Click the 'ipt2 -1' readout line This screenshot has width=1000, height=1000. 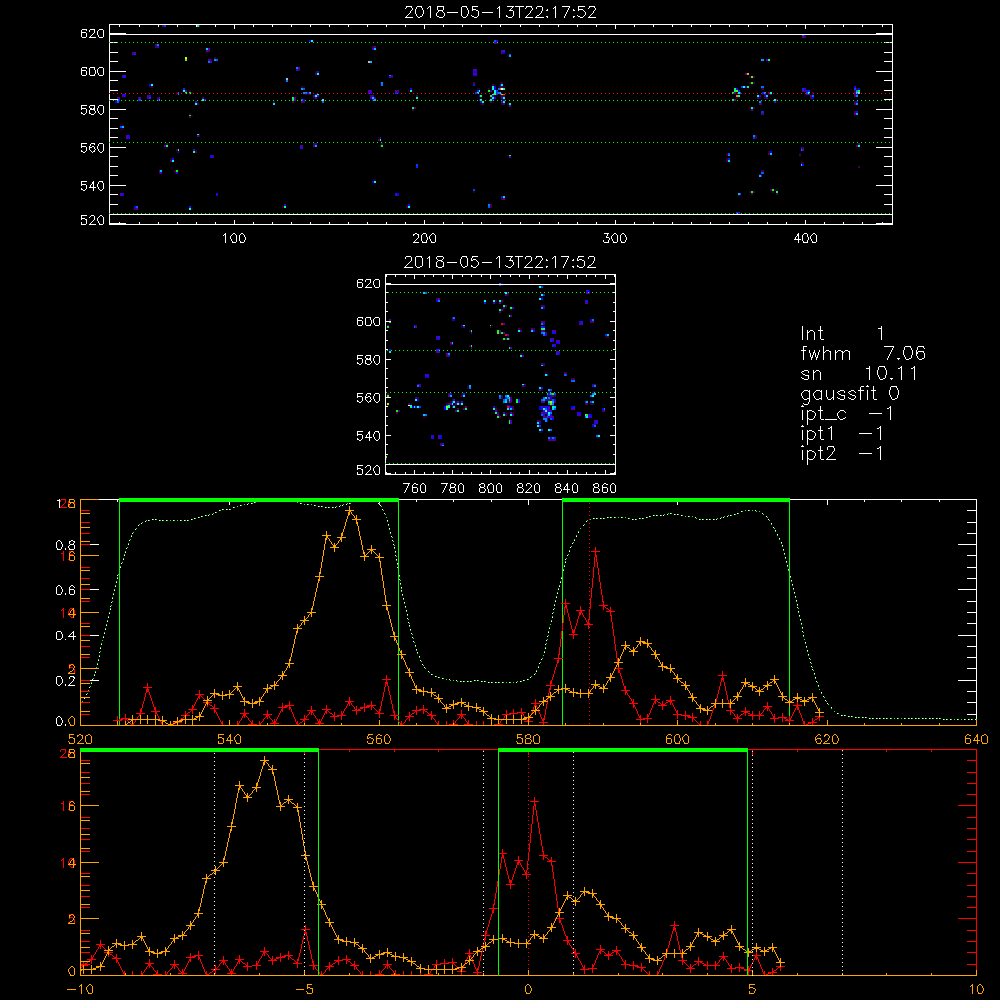pyautogui.click(x=842, y=453)
